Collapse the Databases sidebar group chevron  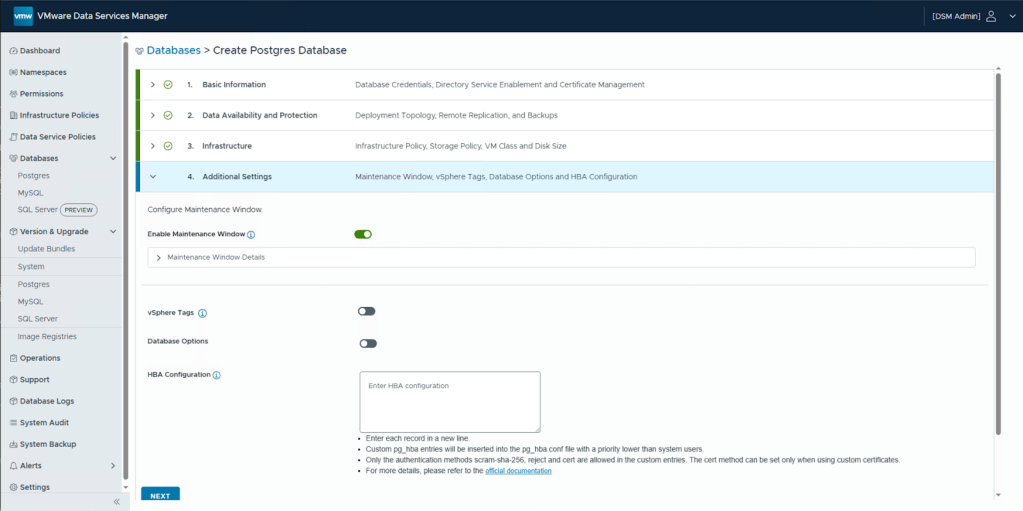click(x=113, y=159)
